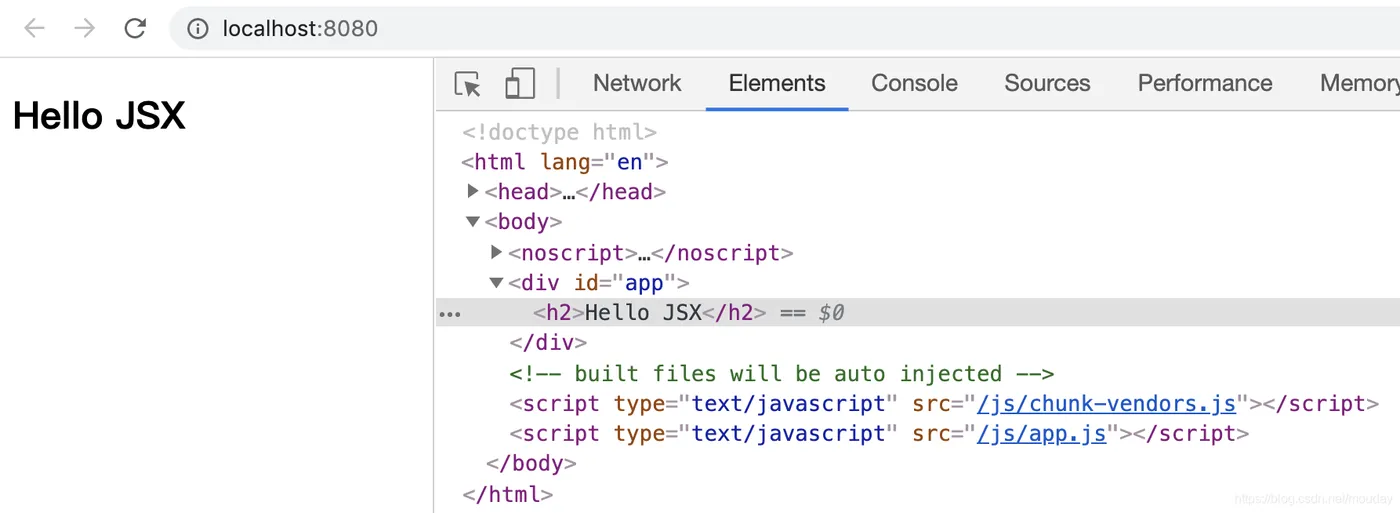Click the three-dots beside h2 row
Screen dimensions: 1400x513
(450, 314)
